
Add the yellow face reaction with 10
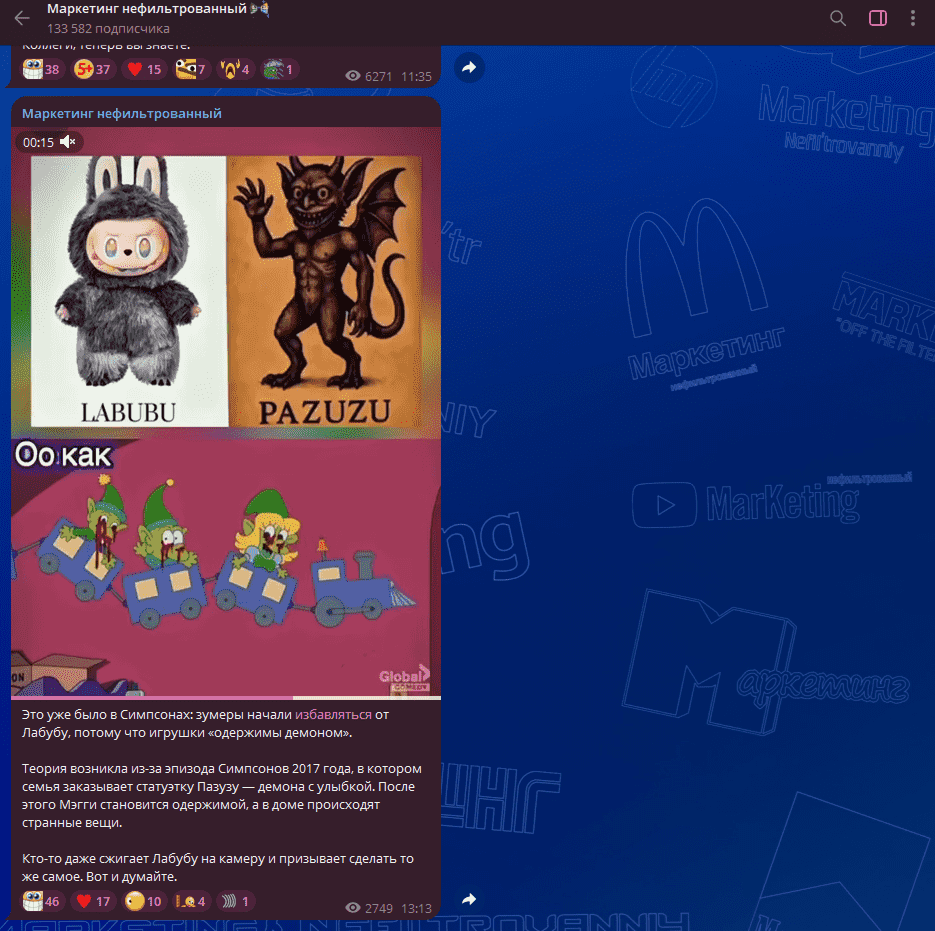144,901
